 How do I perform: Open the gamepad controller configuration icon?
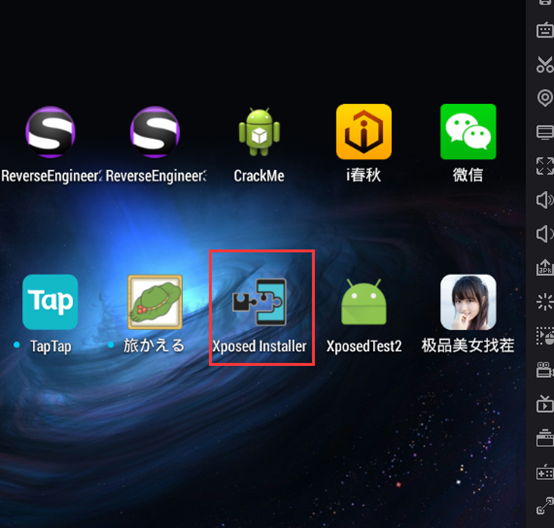pyautogui.click(x=545, y=473)
